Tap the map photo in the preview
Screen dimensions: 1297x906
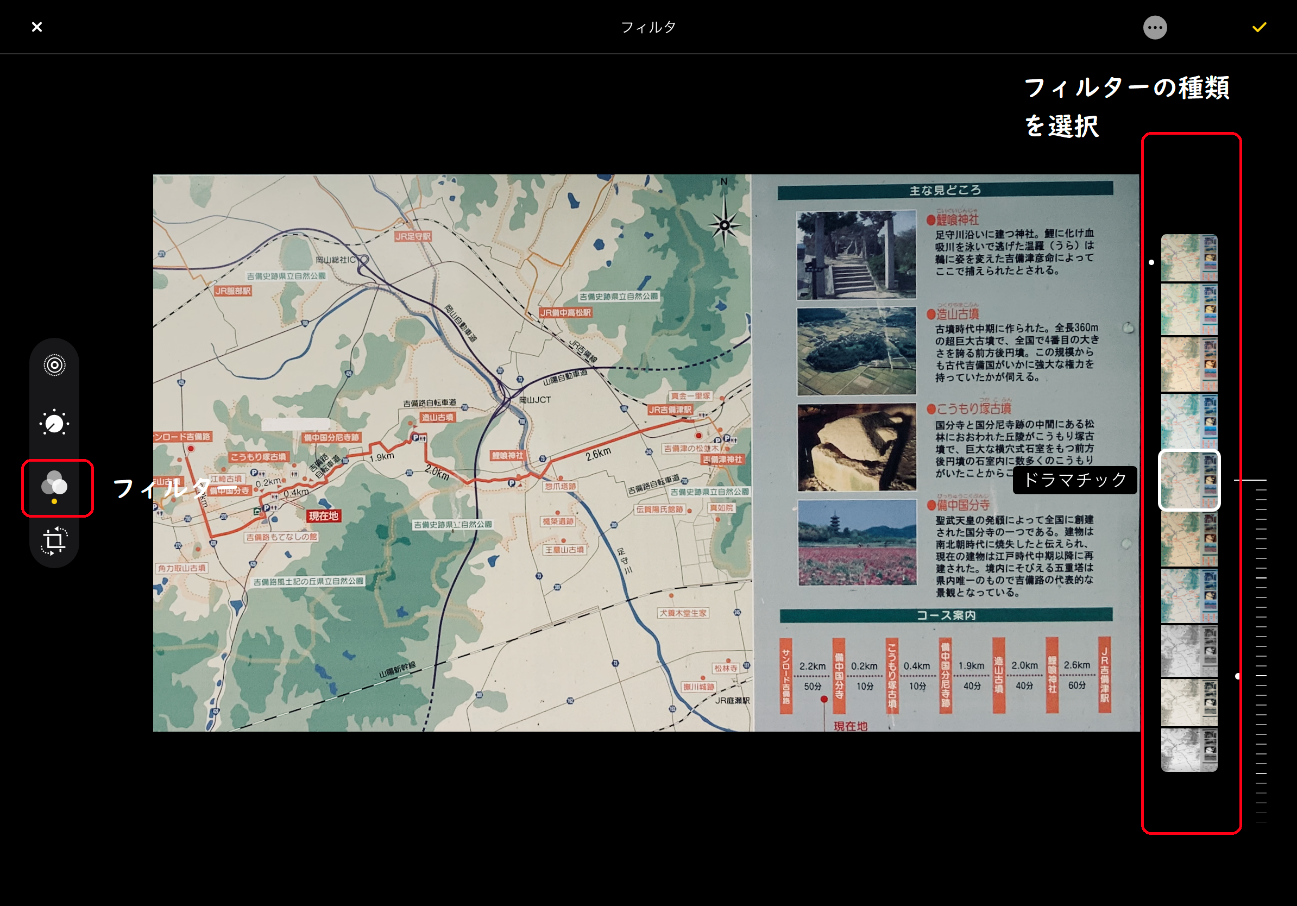tap(646, 453)
